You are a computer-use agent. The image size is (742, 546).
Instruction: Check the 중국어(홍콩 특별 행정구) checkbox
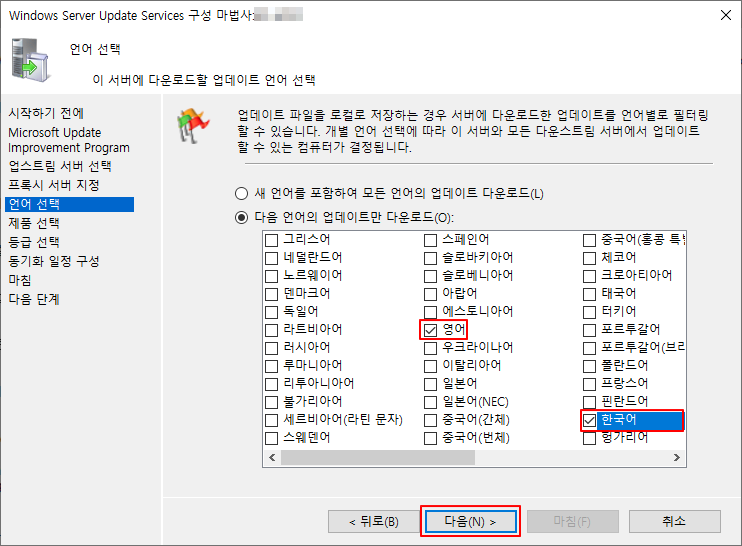click(x=589, y=240)
